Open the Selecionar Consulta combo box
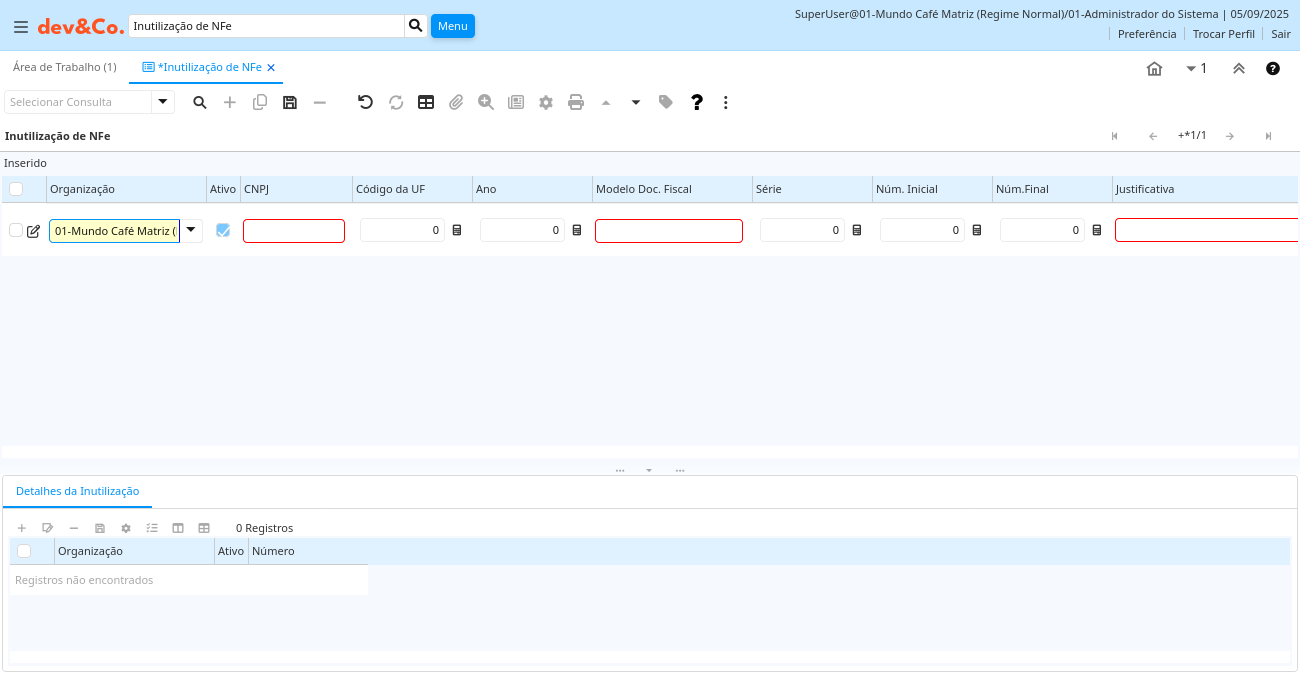Image resolution: width=1300 pixels, height=674 pixels. (163, 102)
